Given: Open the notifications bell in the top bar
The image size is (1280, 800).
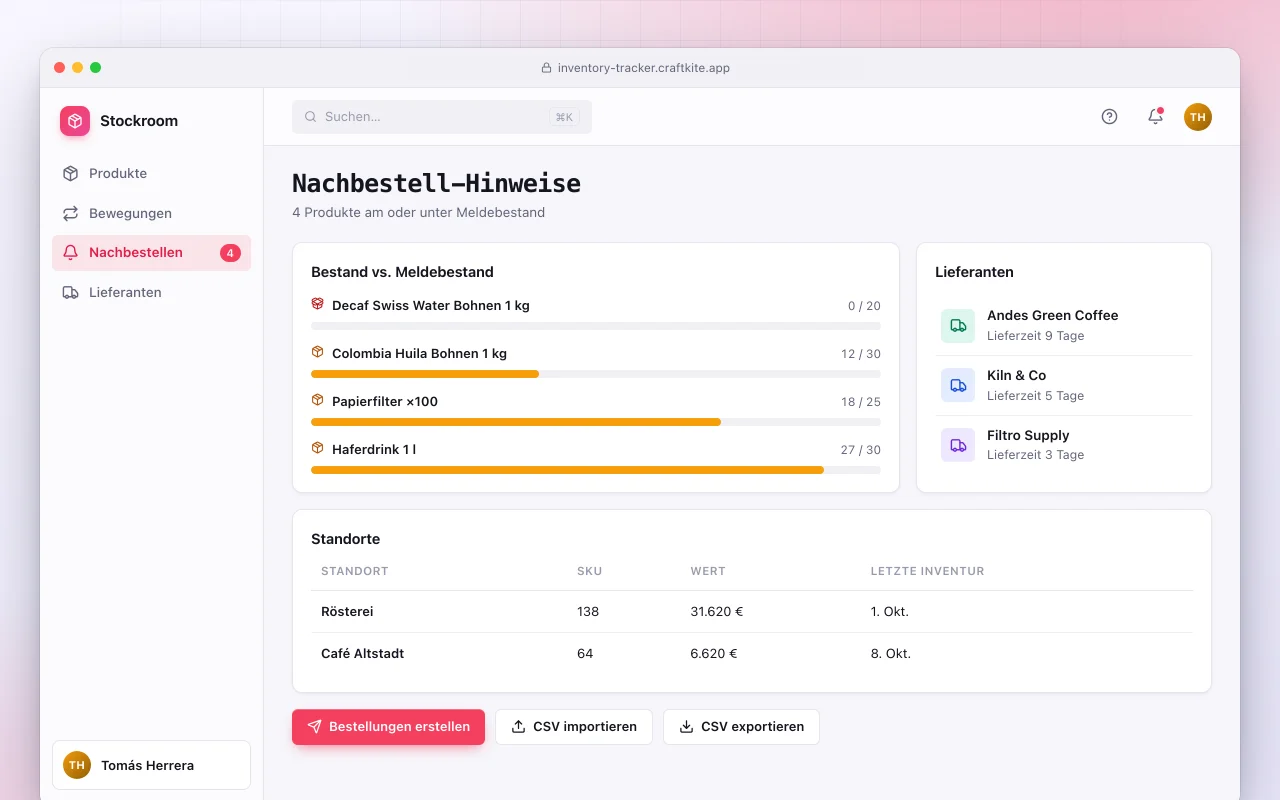Looking at the screenshot, I should coord(1155,117).
